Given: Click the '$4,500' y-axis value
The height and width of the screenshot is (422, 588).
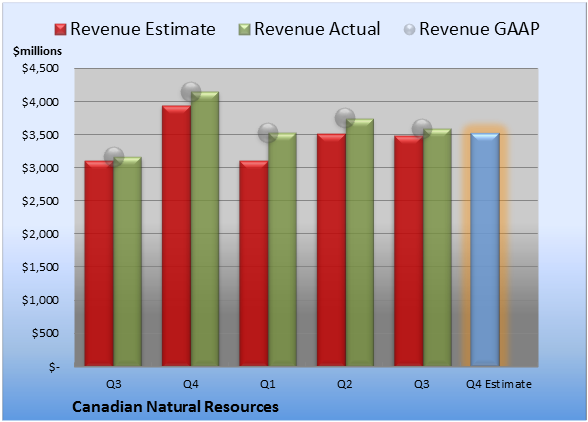Looking at the screenshot, I should click(x=40, y=68).
